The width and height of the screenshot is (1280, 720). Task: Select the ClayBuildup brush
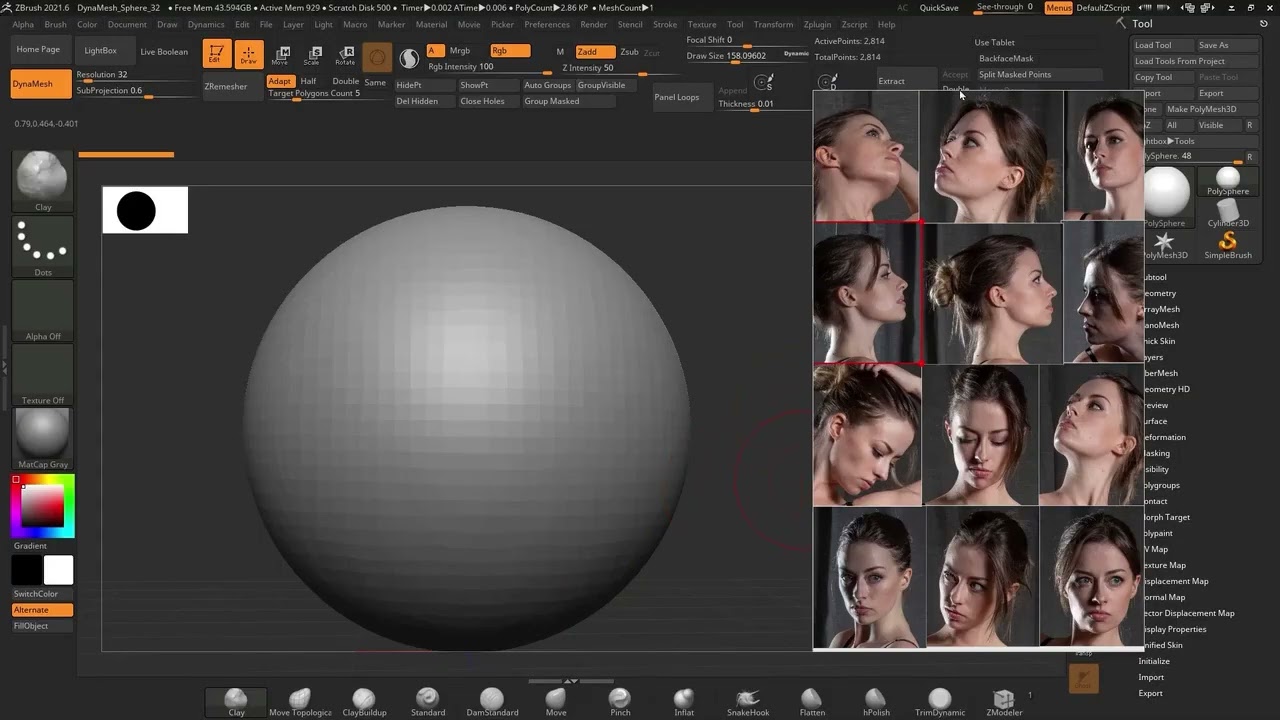tap(364, 702)
